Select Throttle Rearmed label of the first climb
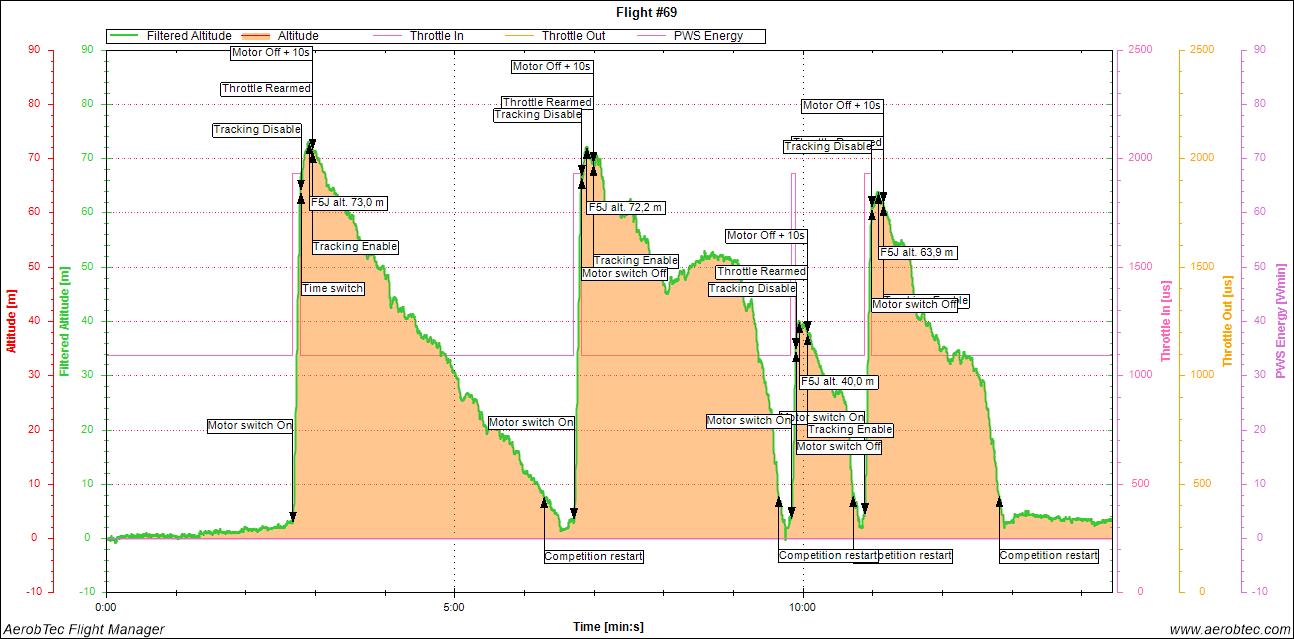1294x639 pixels. (266, 88)
